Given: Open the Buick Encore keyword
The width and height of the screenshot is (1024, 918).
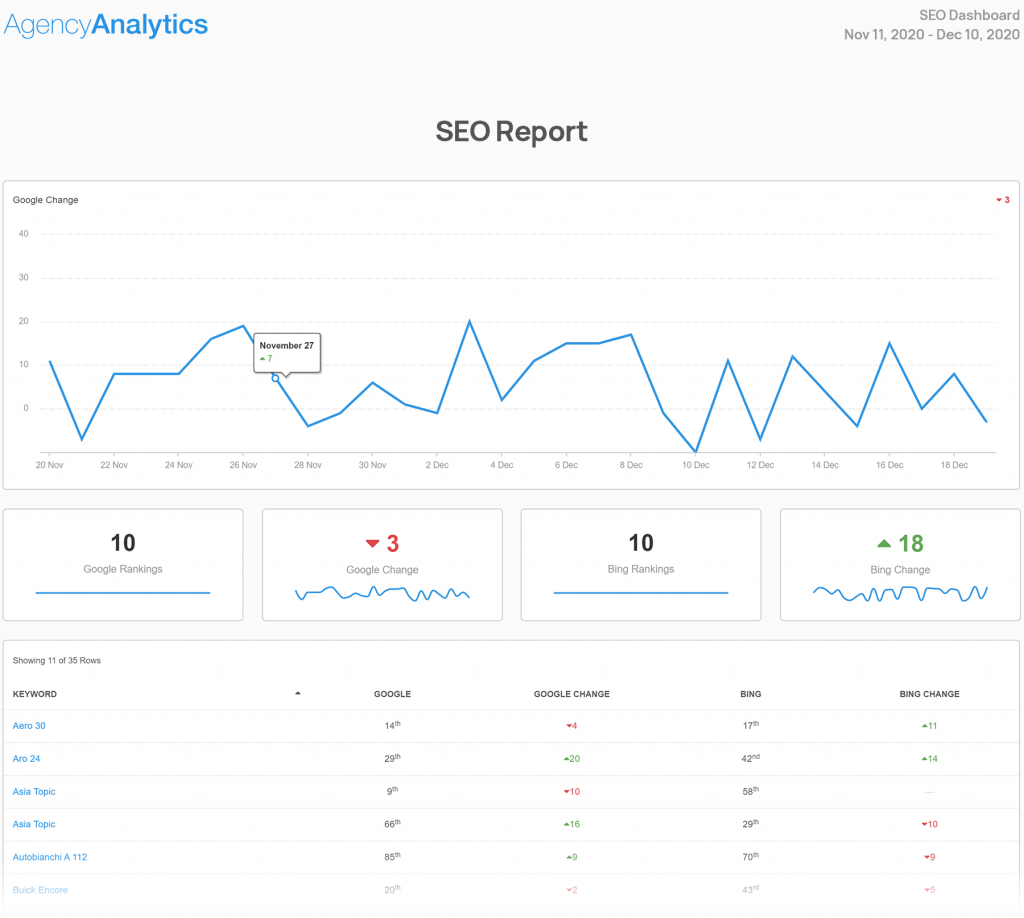Looking at the screenshot, I should point(40,890).
